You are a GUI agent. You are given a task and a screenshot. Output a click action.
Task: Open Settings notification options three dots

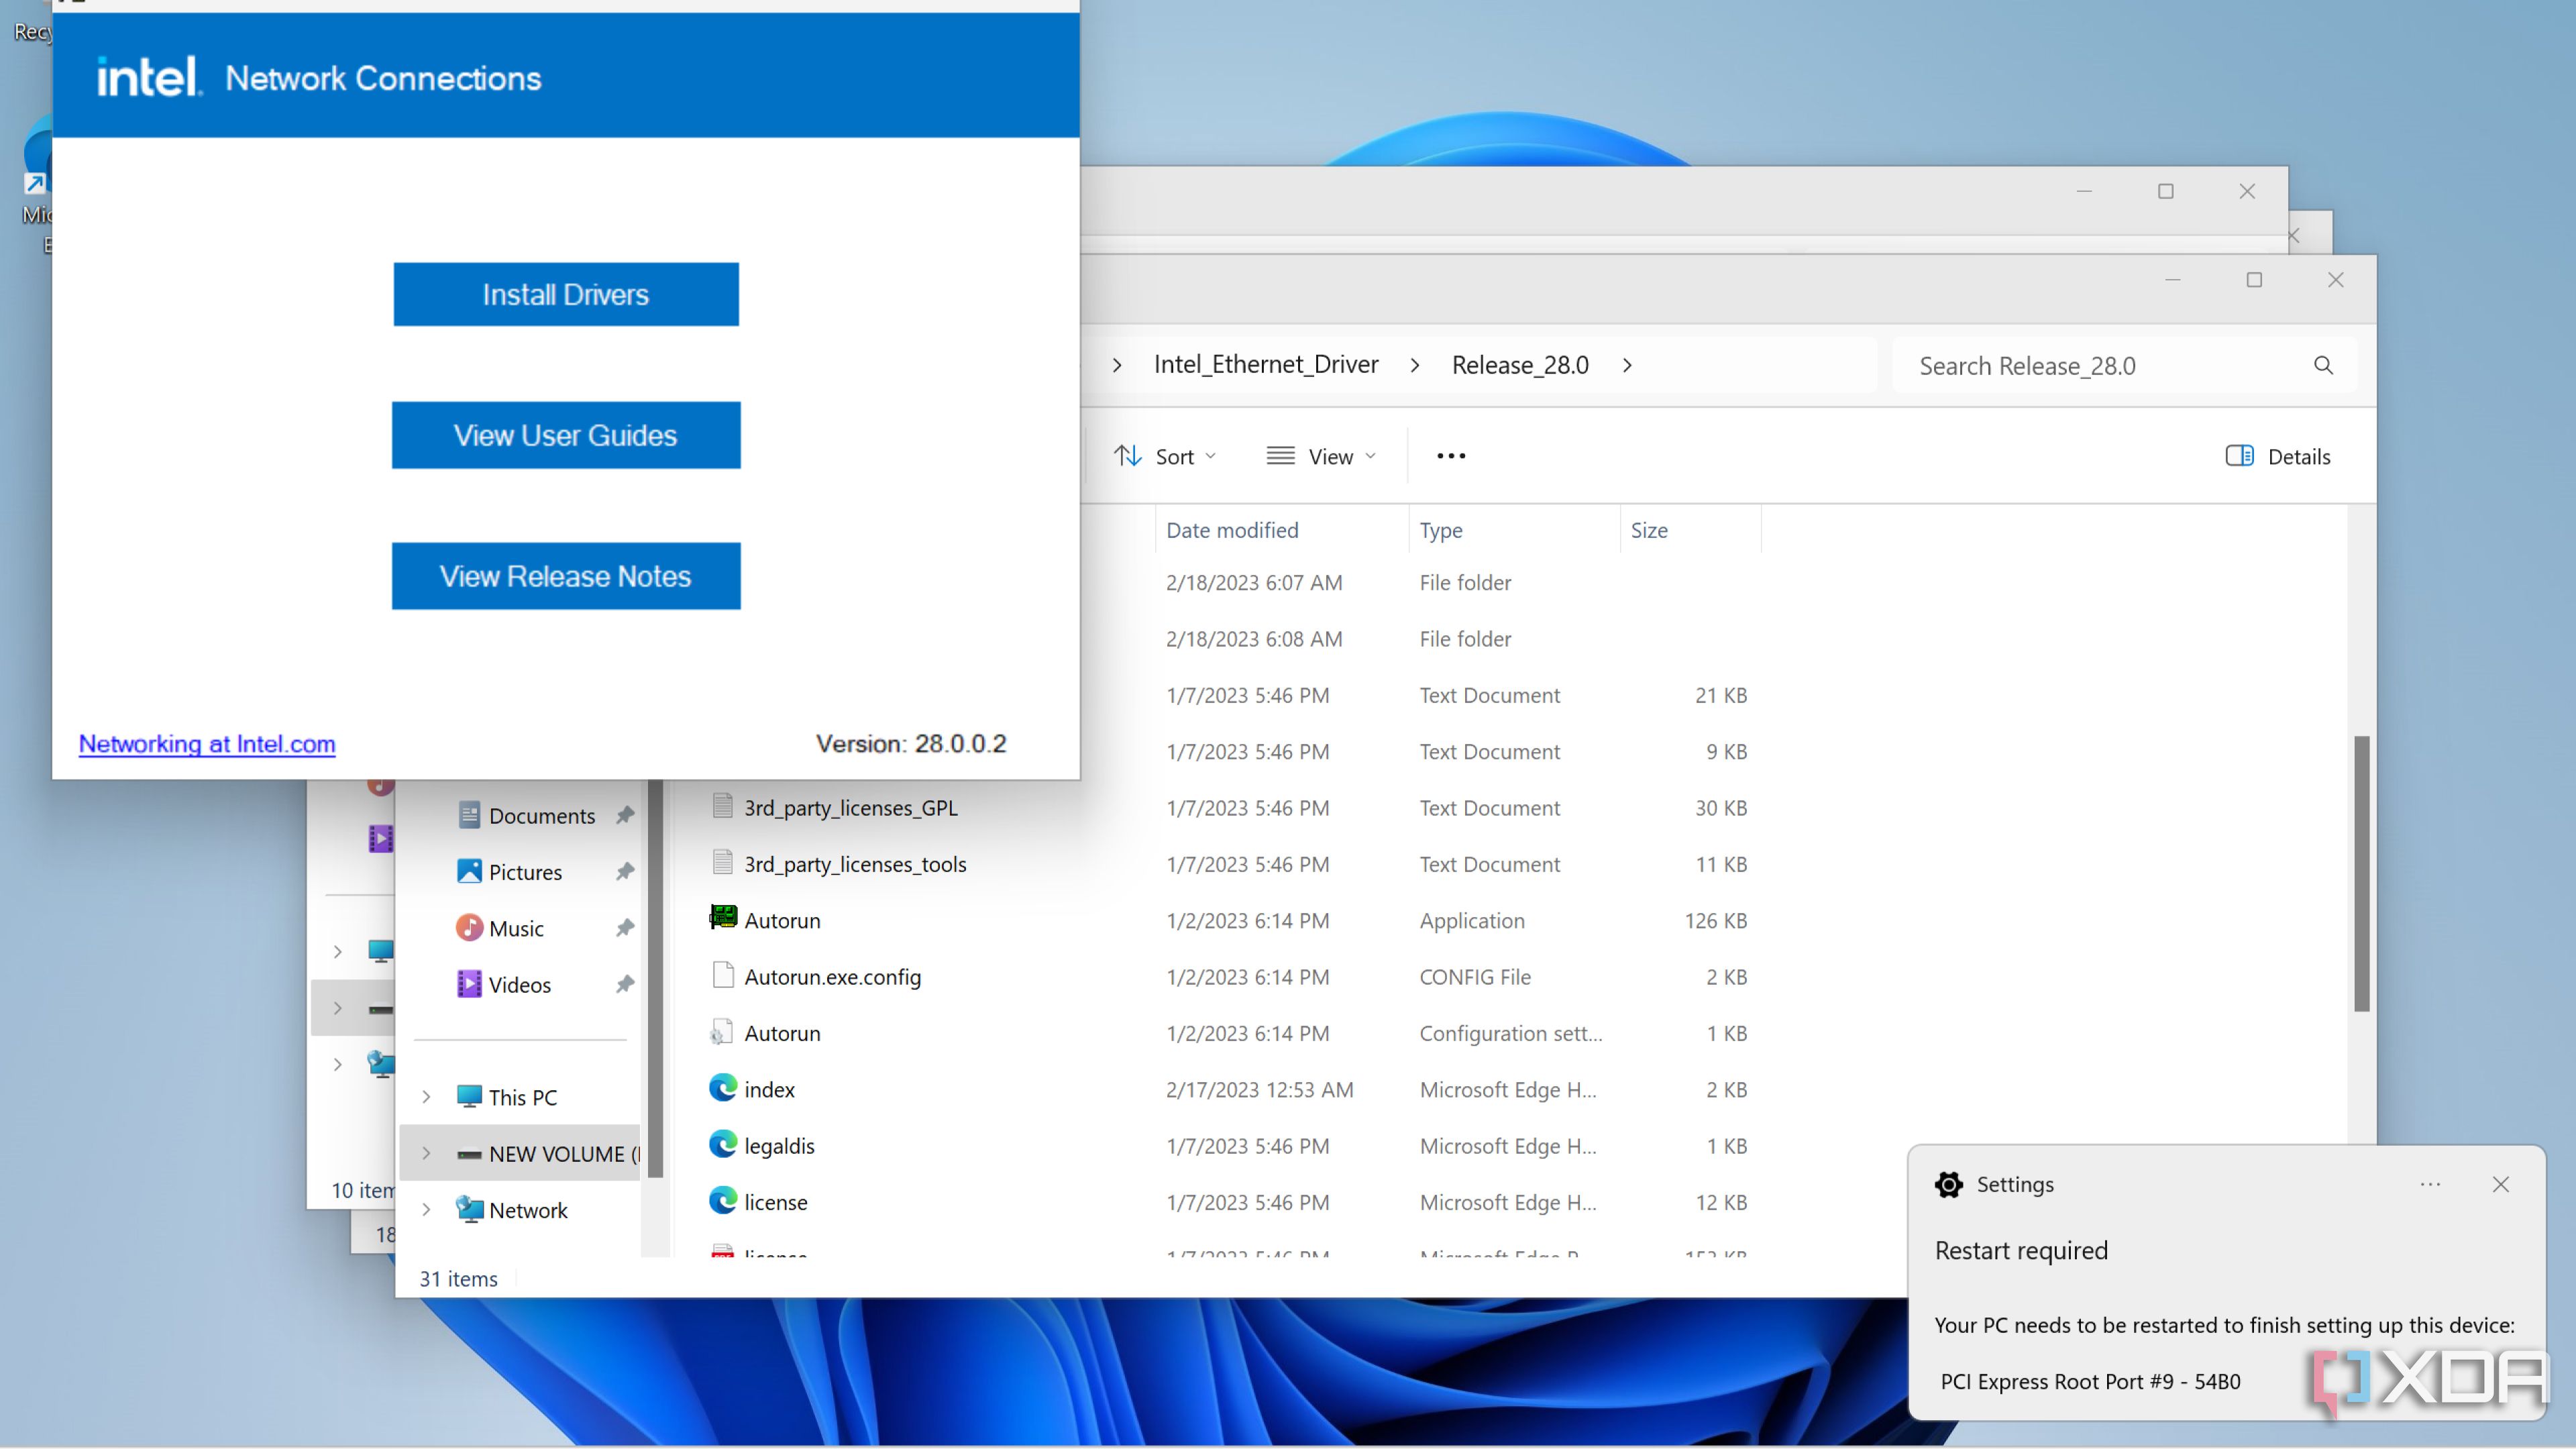2431,1184
